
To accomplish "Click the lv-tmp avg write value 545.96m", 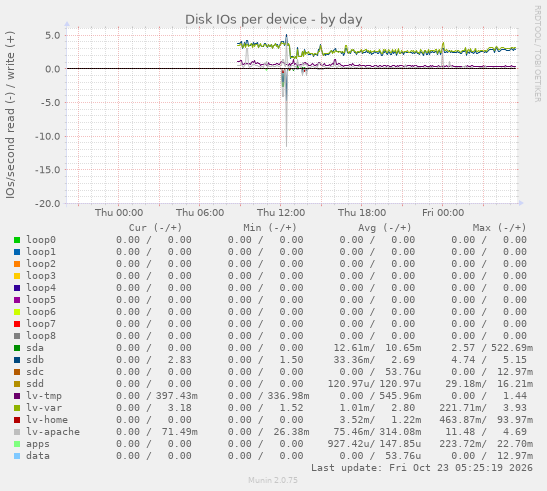I will click(400, 396).
